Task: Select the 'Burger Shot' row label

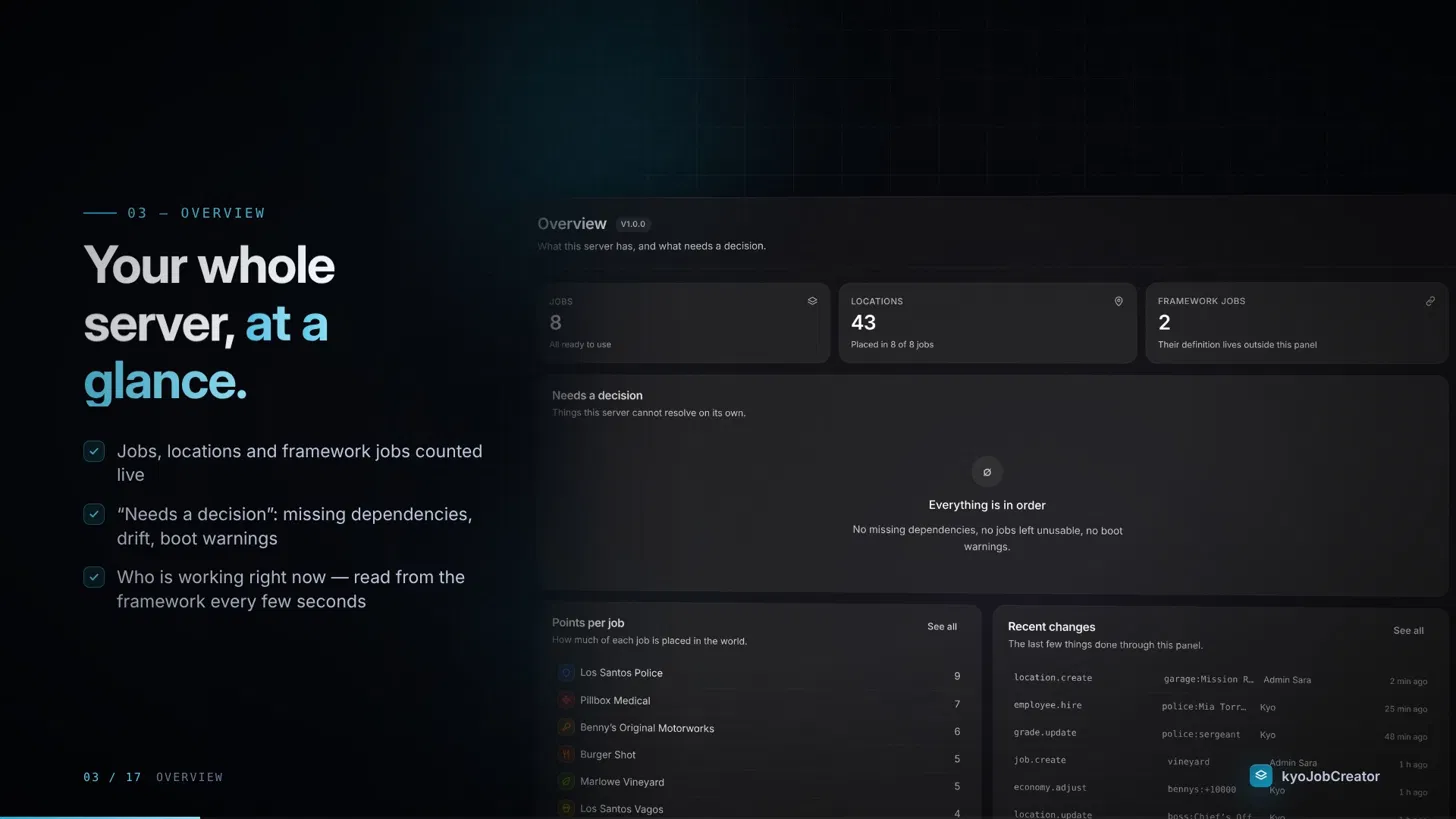Action: [x=608, y=755]
